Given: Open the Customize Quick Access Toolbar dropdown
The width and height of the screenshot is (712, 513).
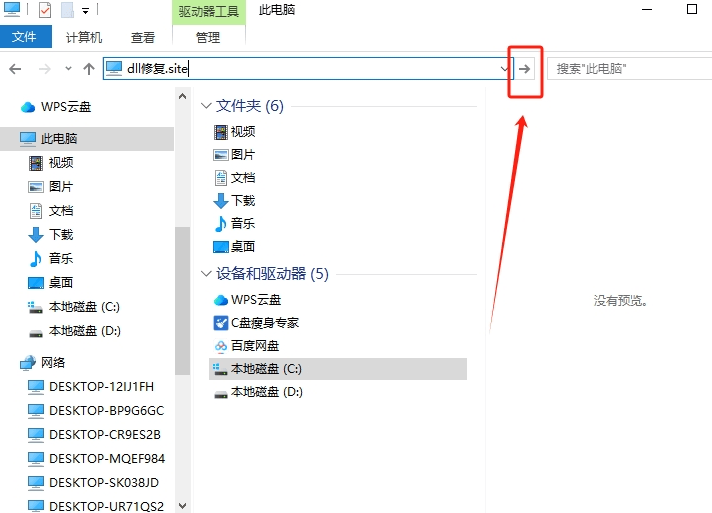Looking at the screenshot, I should tap(85, 10).
